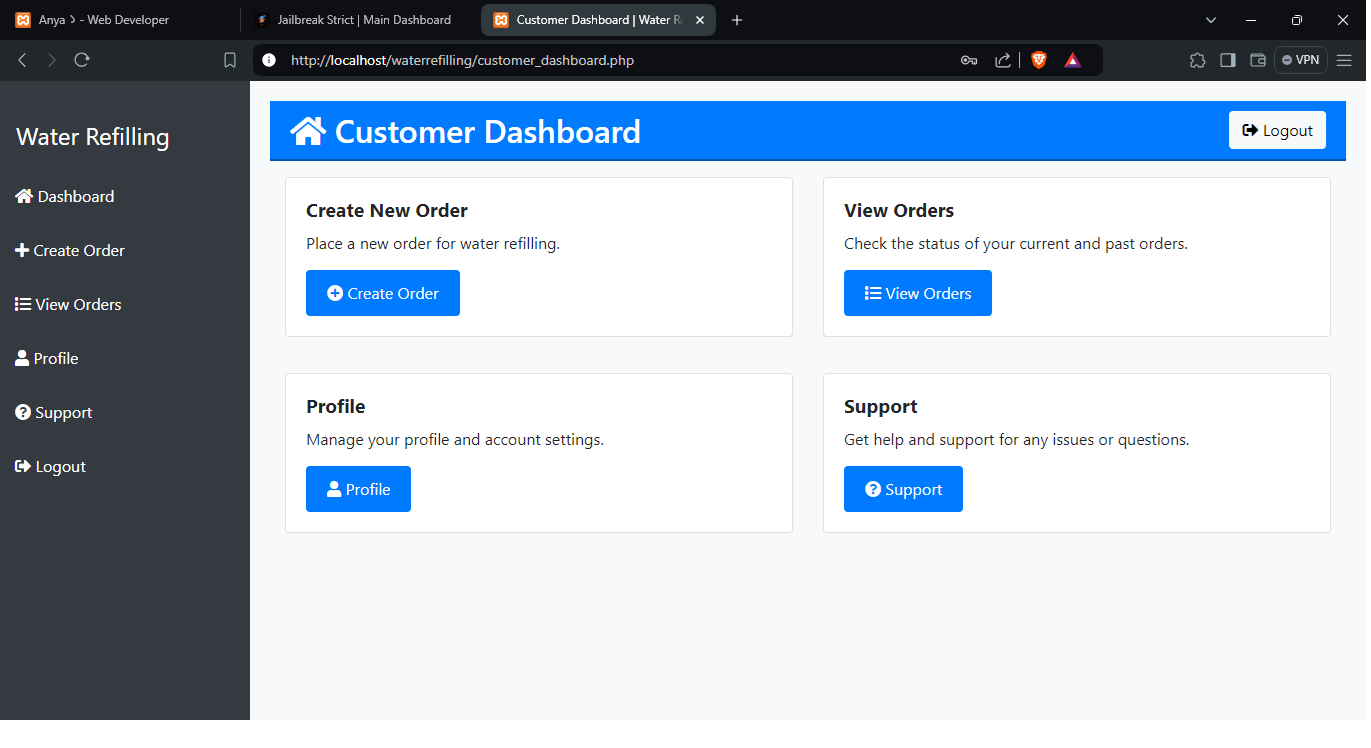This screenshot has width=1371, height=748.
Task: Expand the tab search dropdown arrow
Action: pos(1211,20)
